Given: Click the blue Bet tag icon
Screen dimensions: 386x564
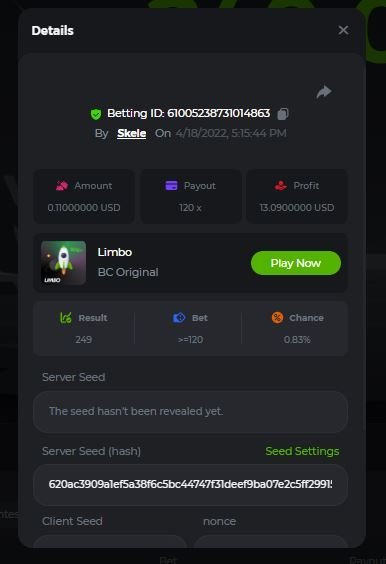Looking at the screenshot, I should (179, 318).
